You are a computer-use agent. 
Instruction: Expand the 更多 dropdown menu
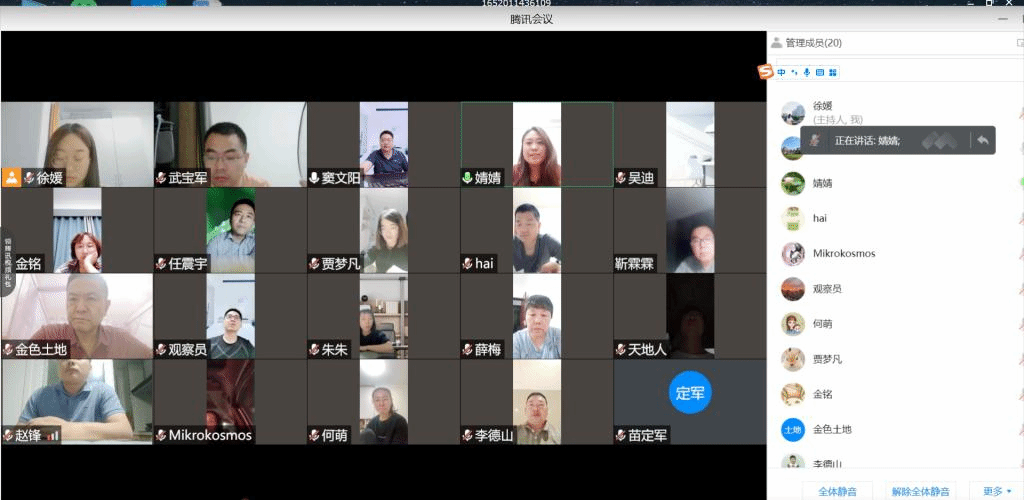tap(996, 492)
